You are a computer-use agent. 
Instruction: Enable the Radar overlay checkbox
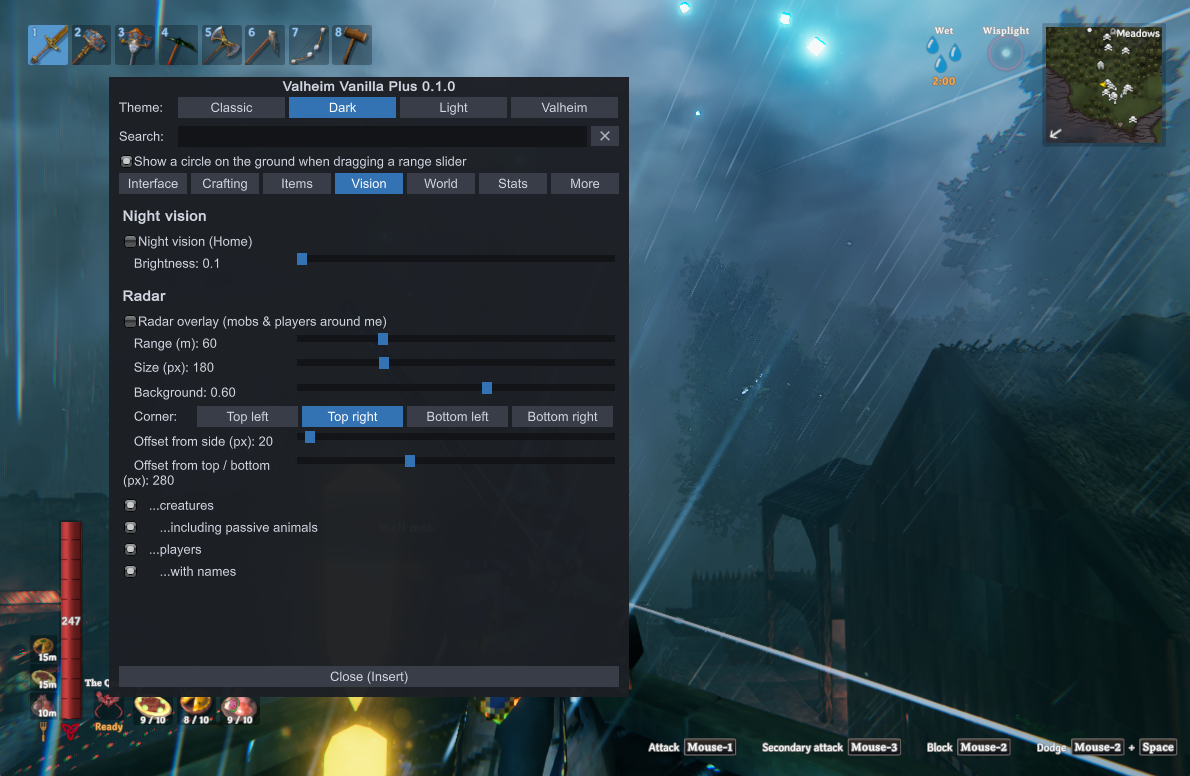click(x=131, y=321)
